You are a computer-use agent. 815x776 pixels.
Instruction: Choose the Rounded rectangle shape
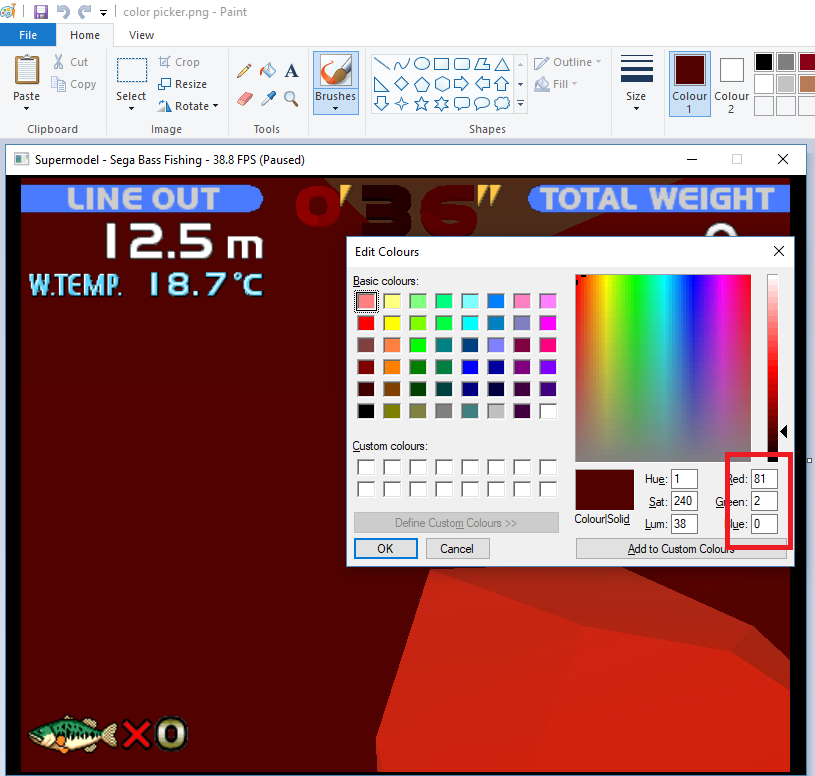tap(462, 64)
